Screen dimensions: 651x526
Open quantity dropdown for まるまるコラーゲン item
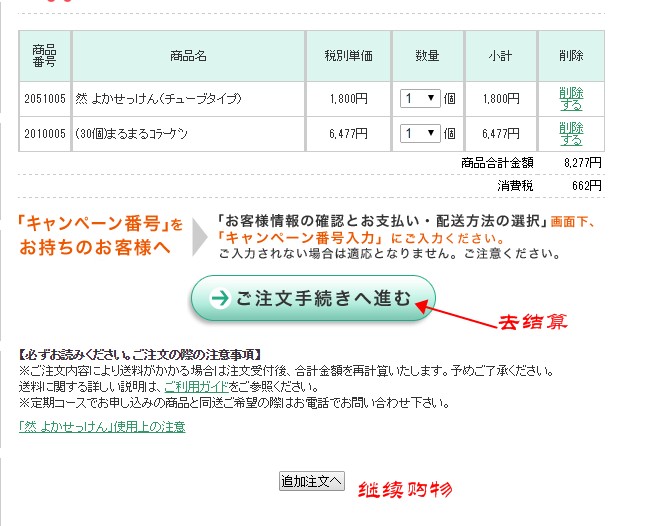420,133
